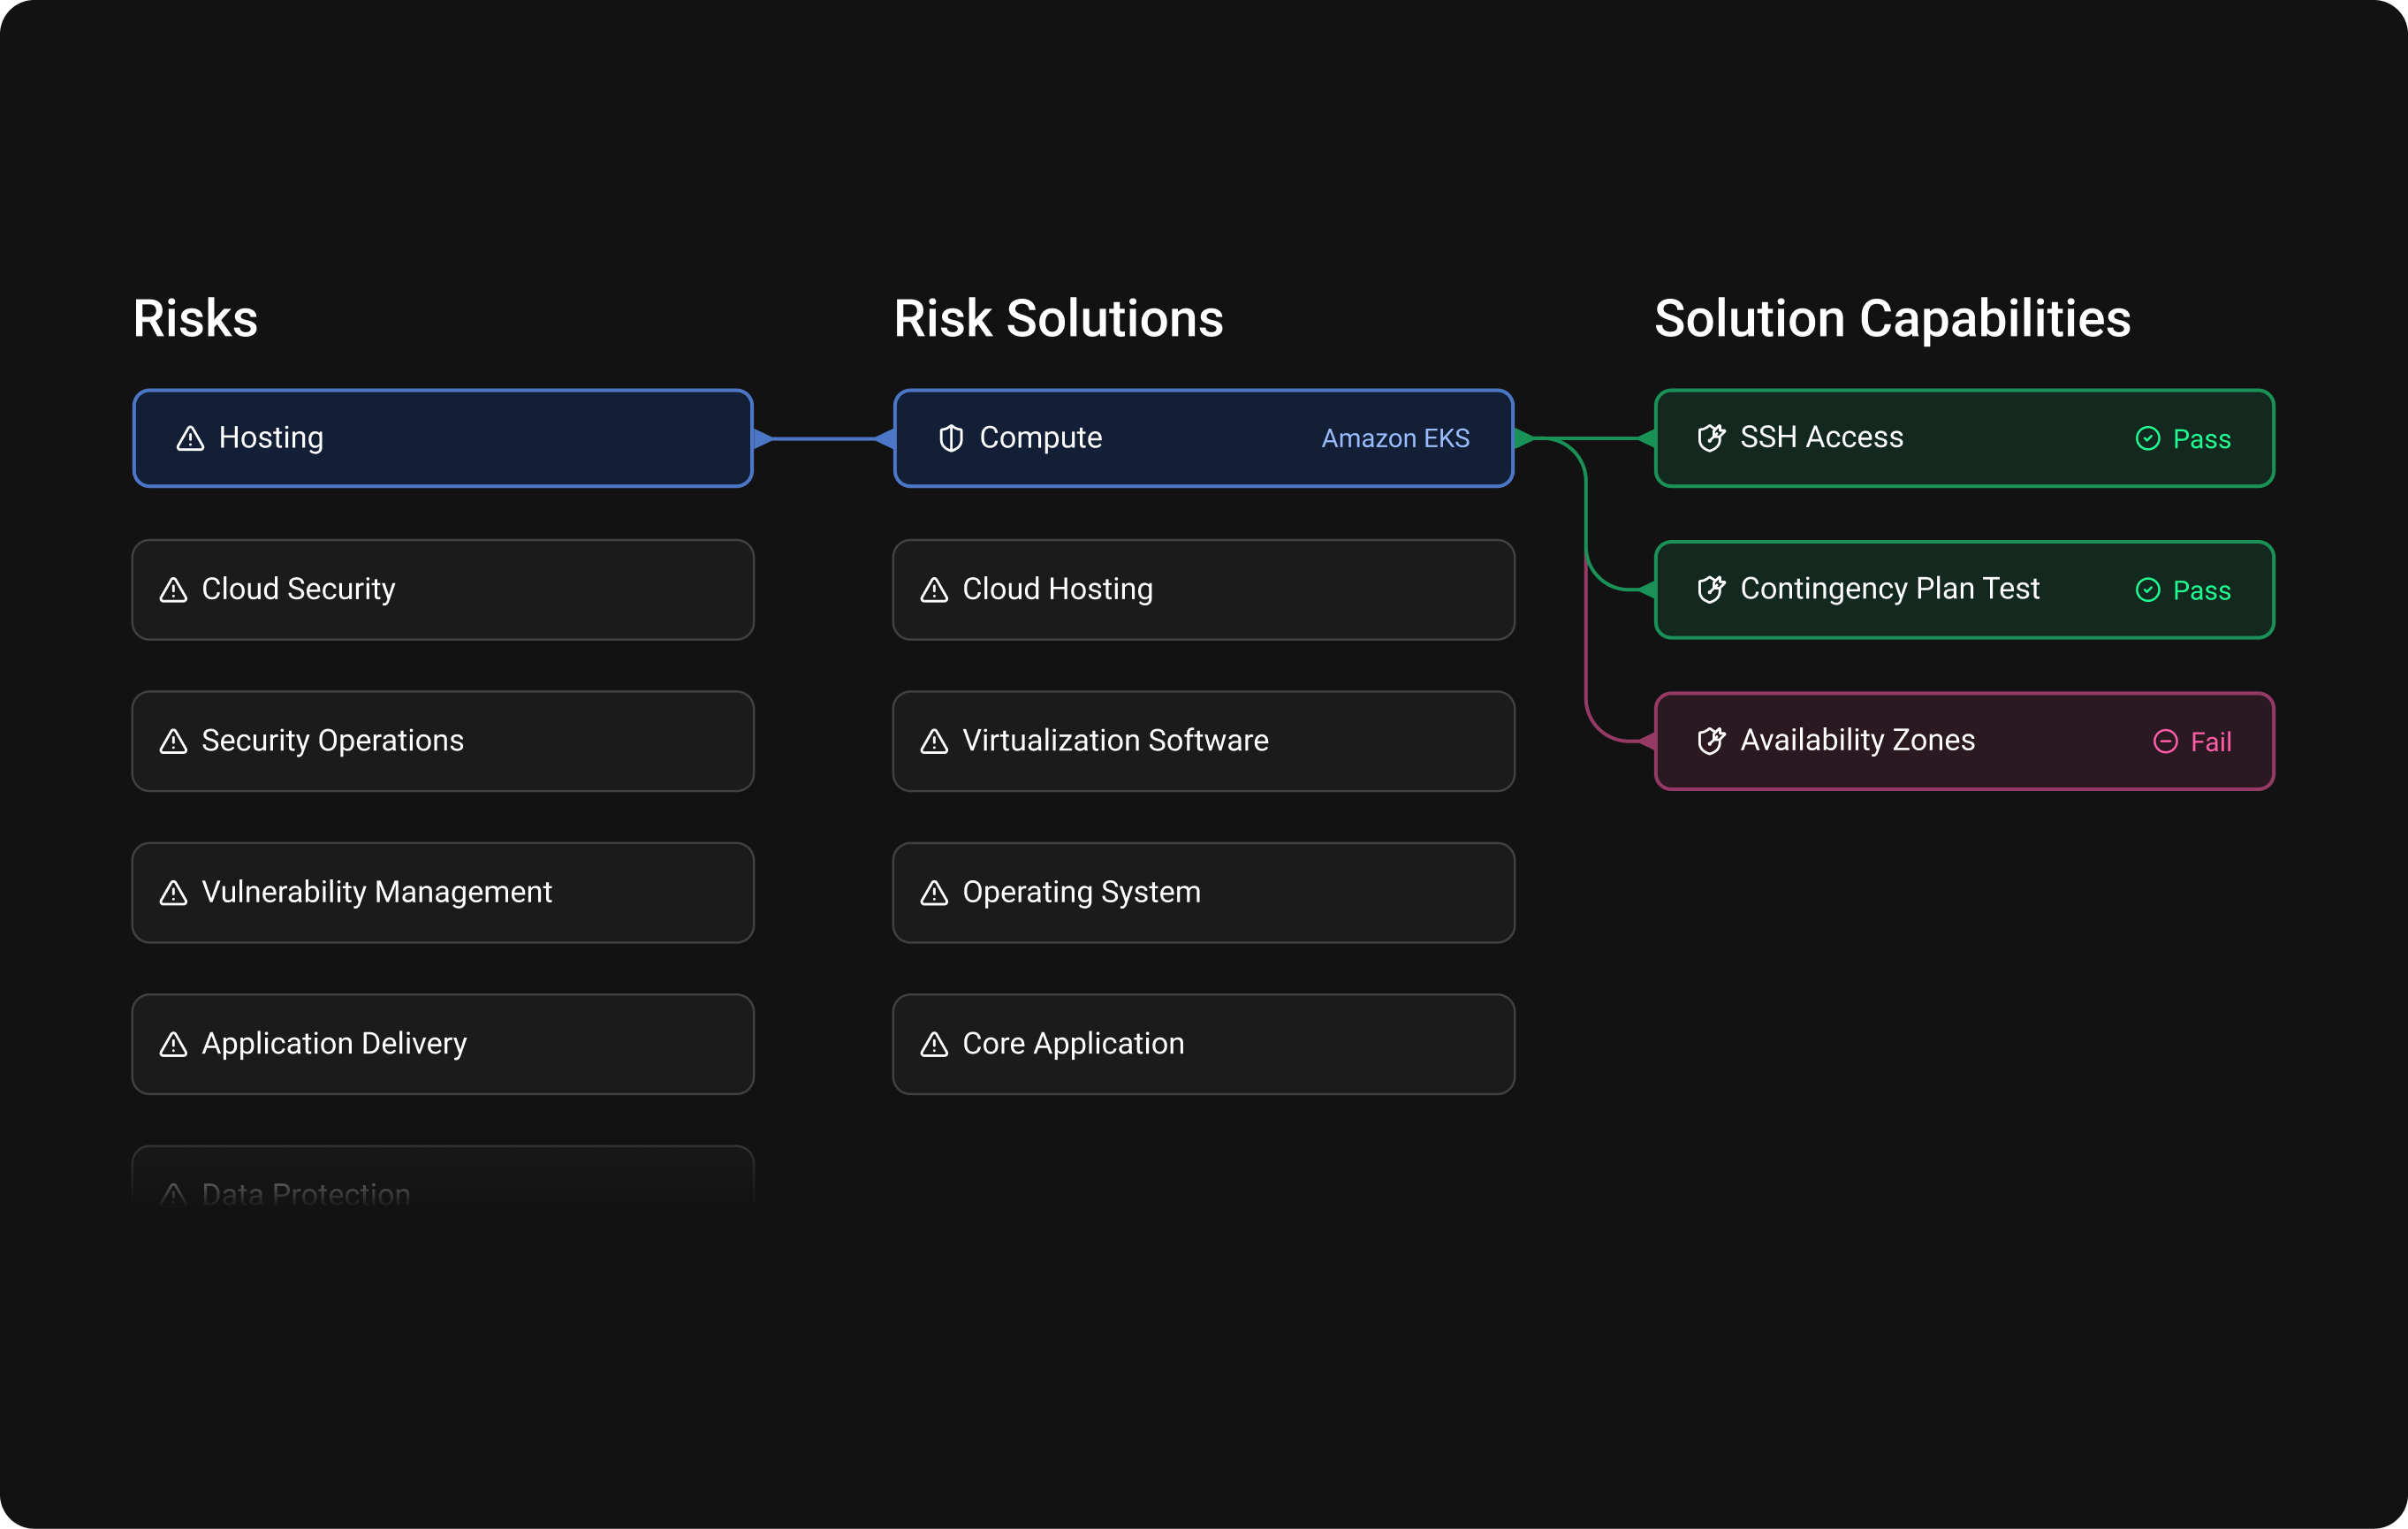Click warning icon beside Operating System
Image resolution: width=2408 pixels, height=1529 pixels.
coord(934,893)
